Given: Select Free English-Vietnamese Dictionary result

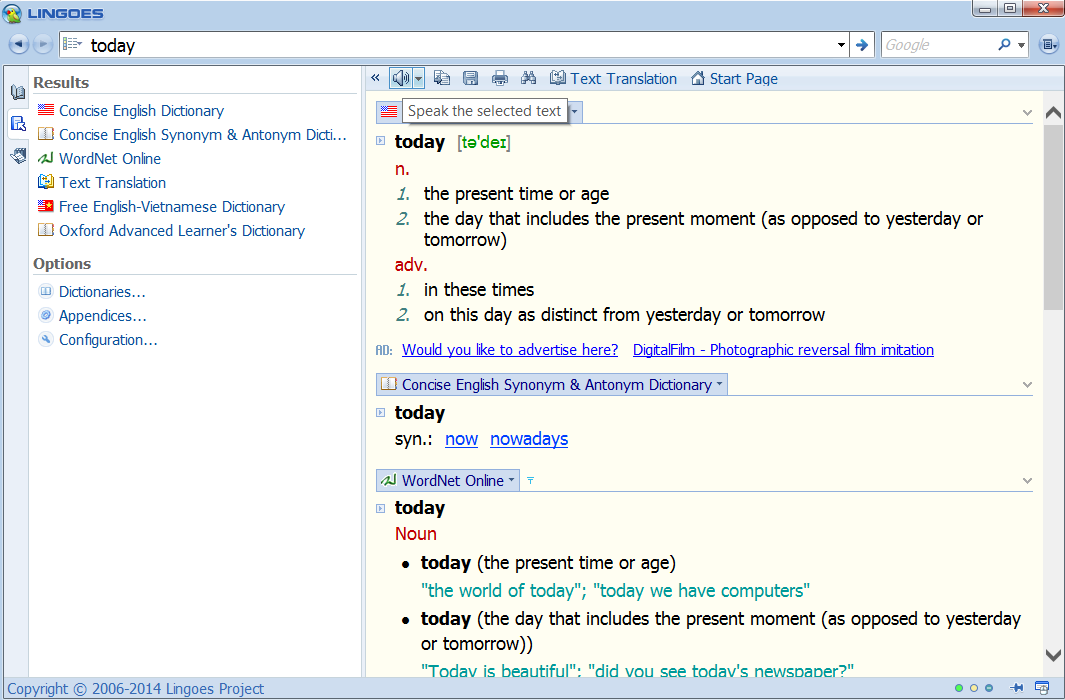Looking at the screenshot, I should tap(161, 206).
